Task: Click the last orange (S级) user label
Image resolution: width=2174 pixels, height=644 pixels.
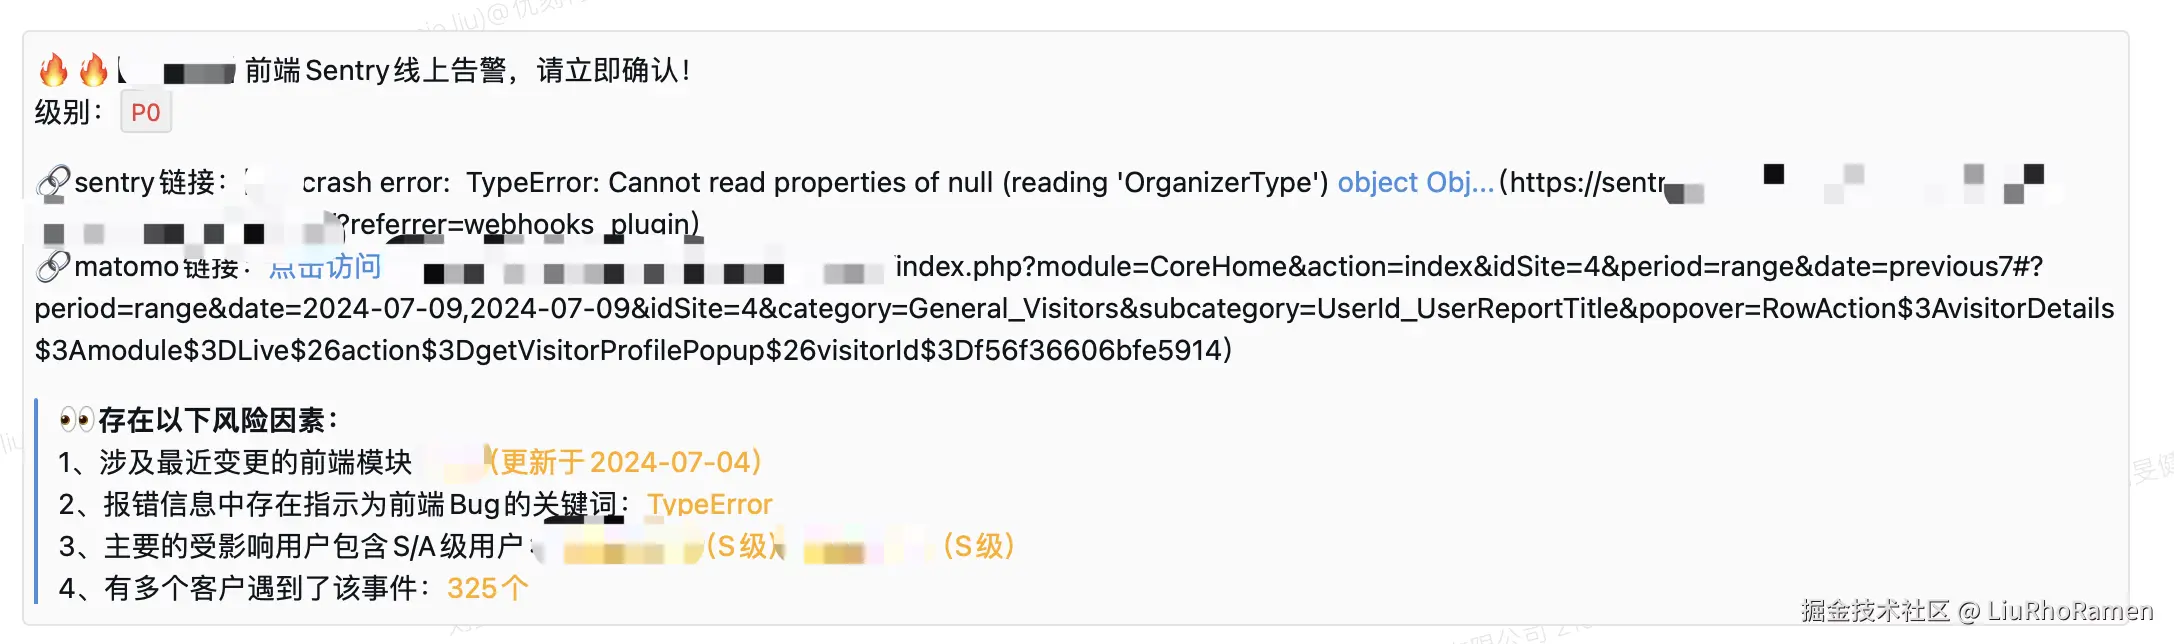Action: point(979,546)
